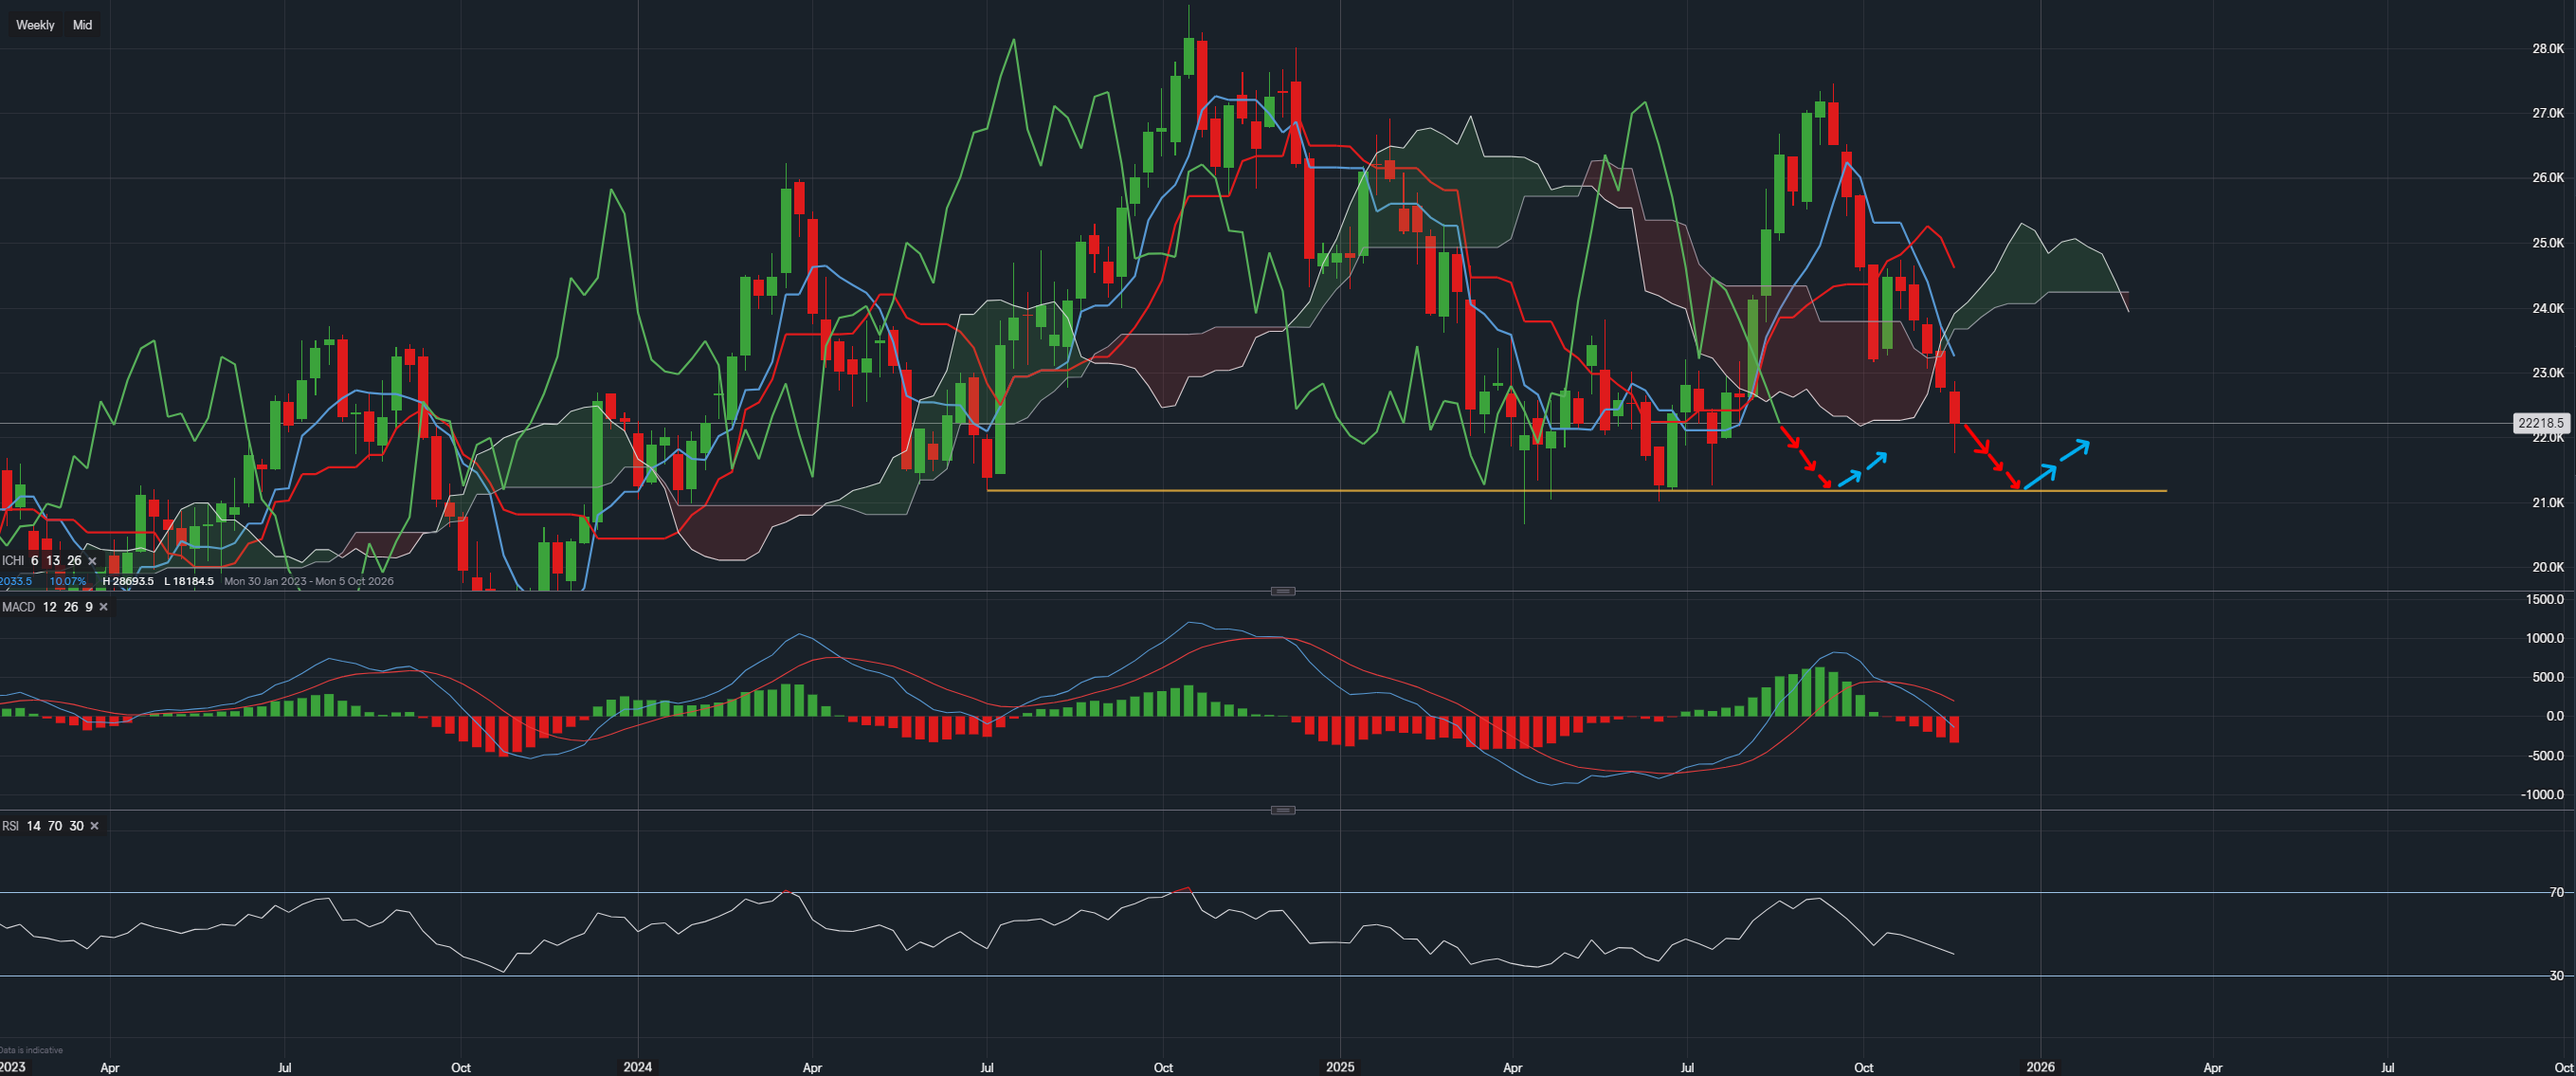Remove the MACD indicator via its X

click(104, 607)
